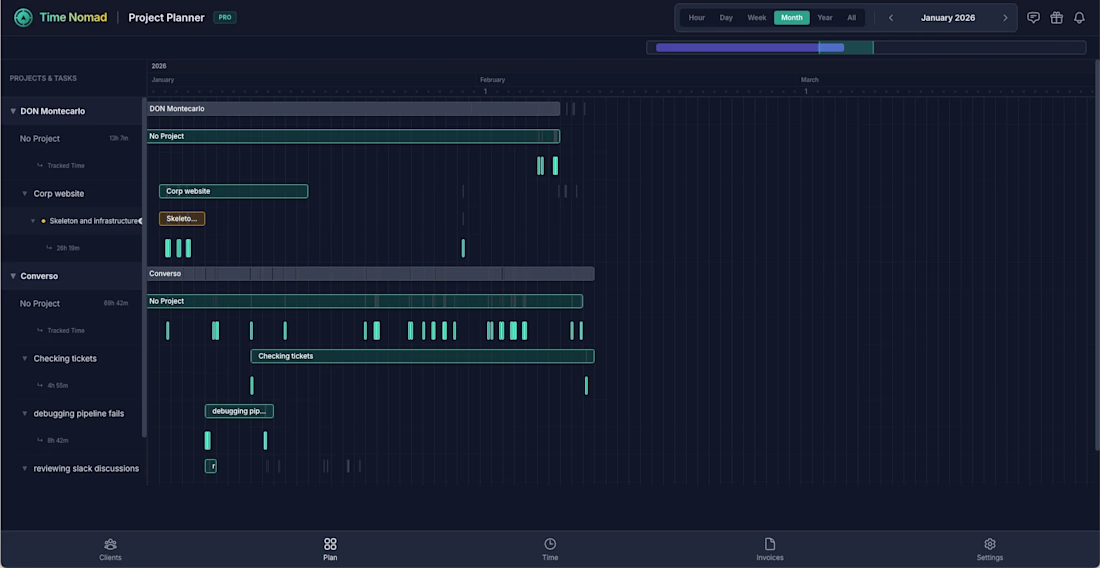Viewport: 1100px width, 568px height.
Task: Switch timeline to Year view
Action: click(825, 18)
